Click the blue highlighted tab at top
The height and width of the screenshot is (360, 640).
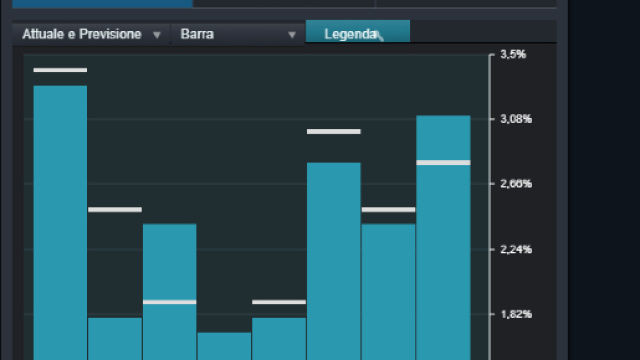click(x=102, y=4)
